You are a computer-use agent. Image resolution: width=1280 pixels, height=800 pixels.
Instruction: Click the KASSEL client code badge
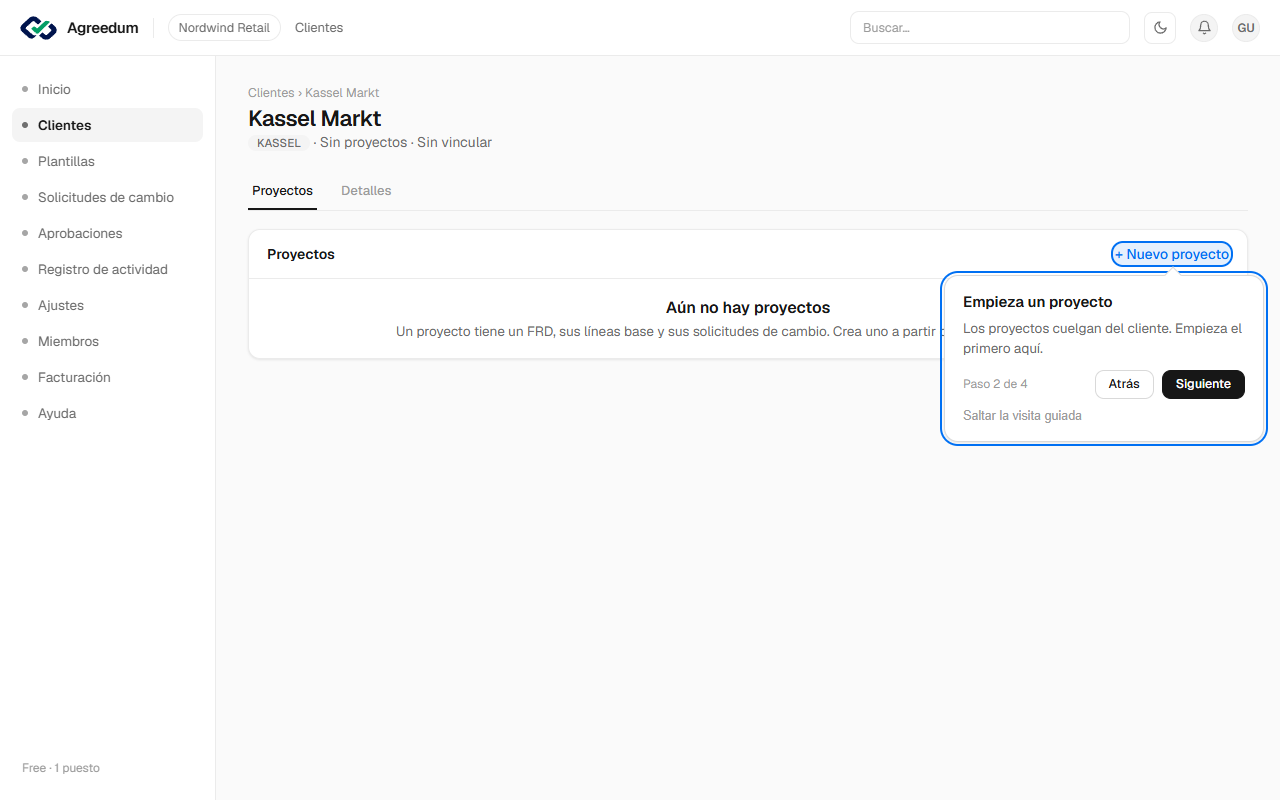tap(279, 143)
